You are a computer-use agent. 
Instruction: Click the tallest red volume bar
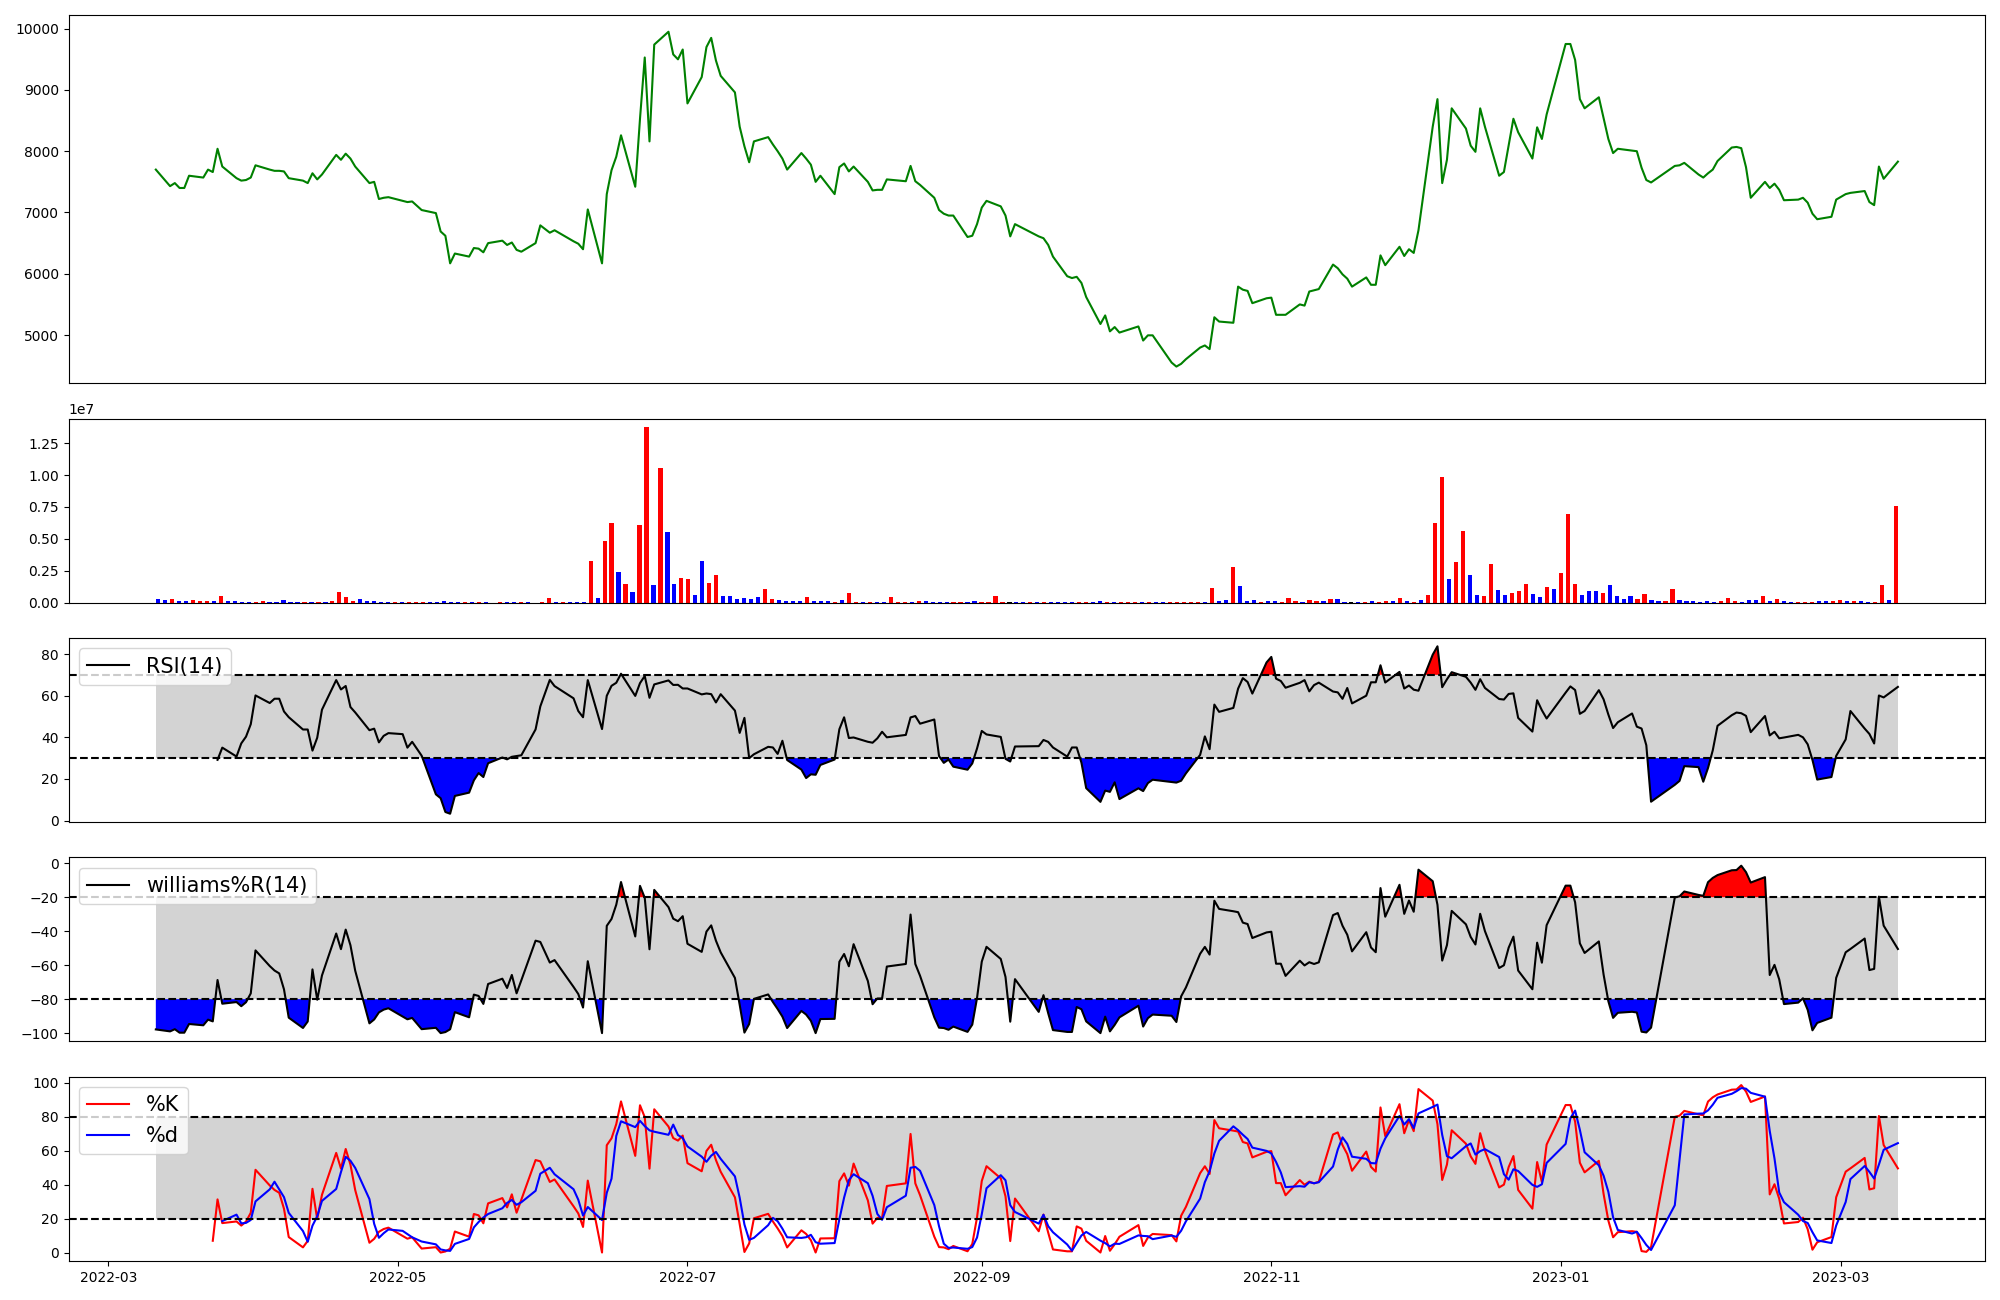point(646,515)
